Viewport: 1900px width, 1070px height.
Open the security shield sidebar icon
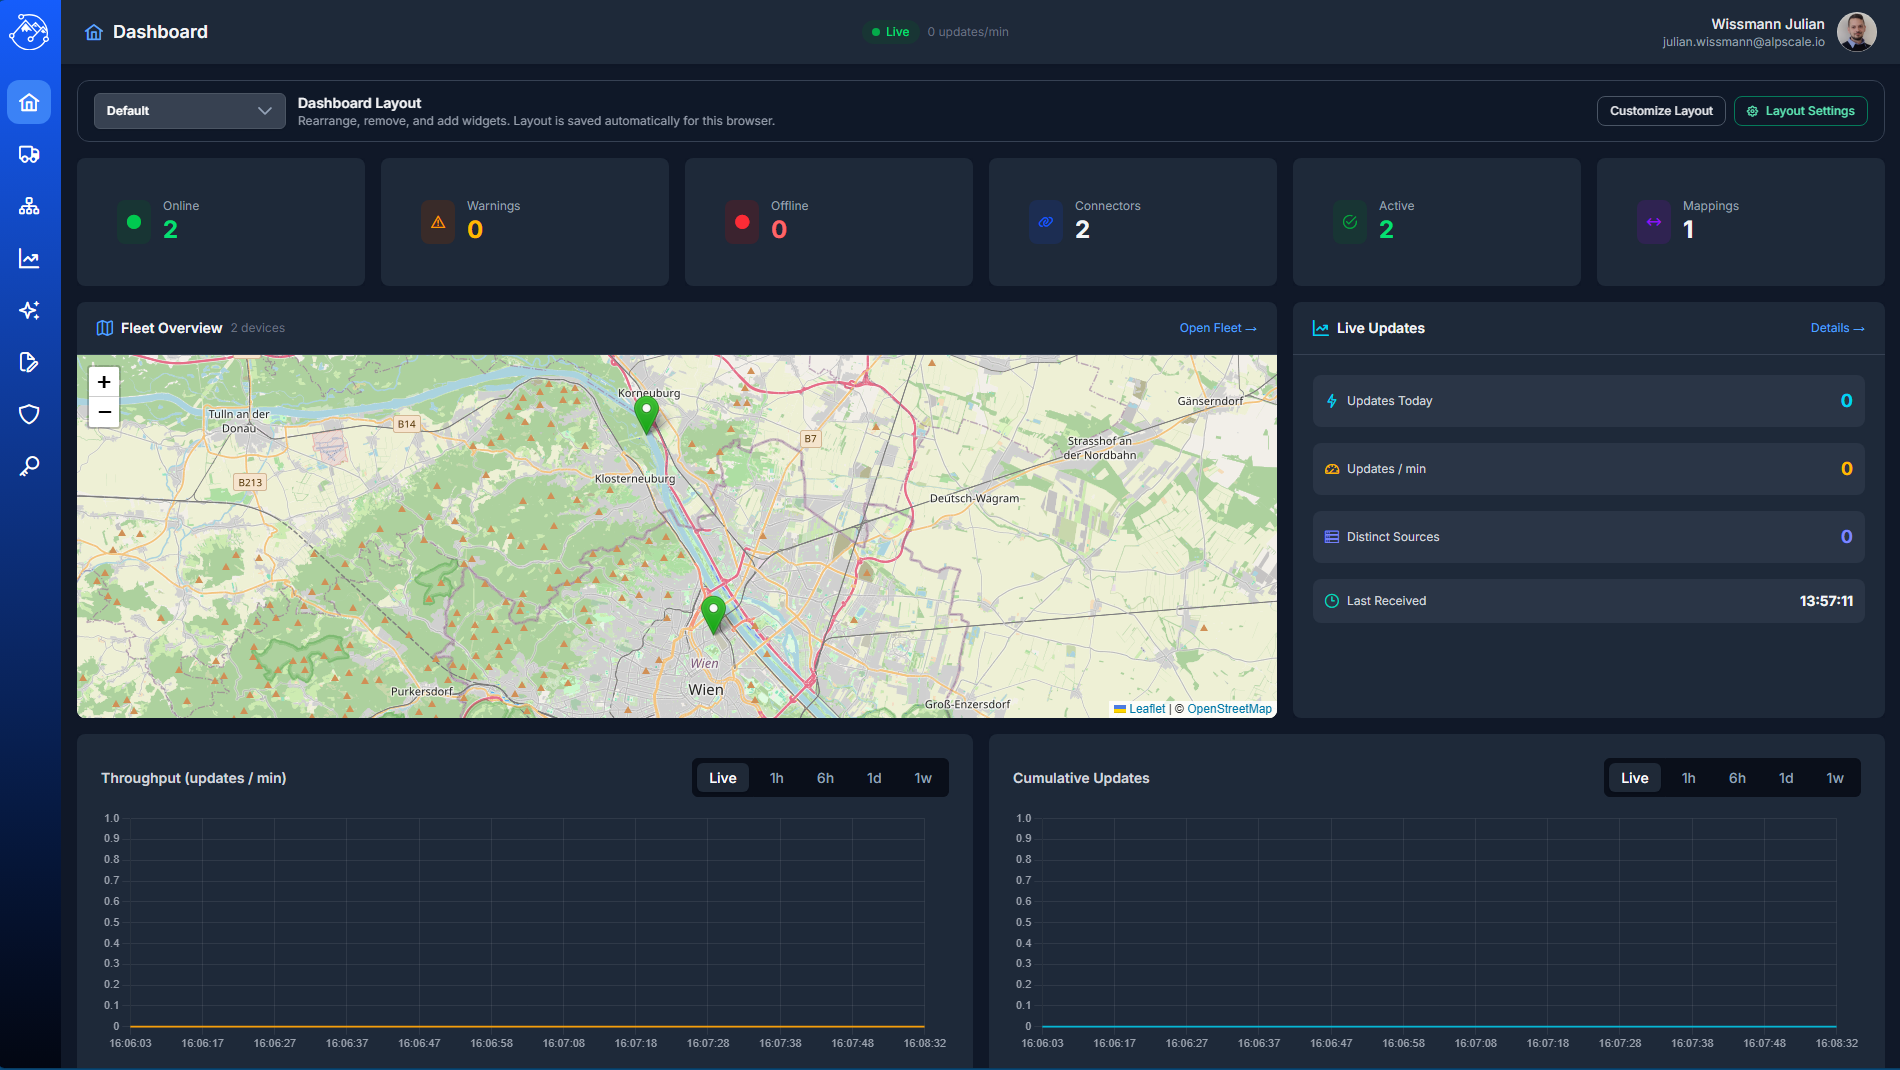click(29, 414)
